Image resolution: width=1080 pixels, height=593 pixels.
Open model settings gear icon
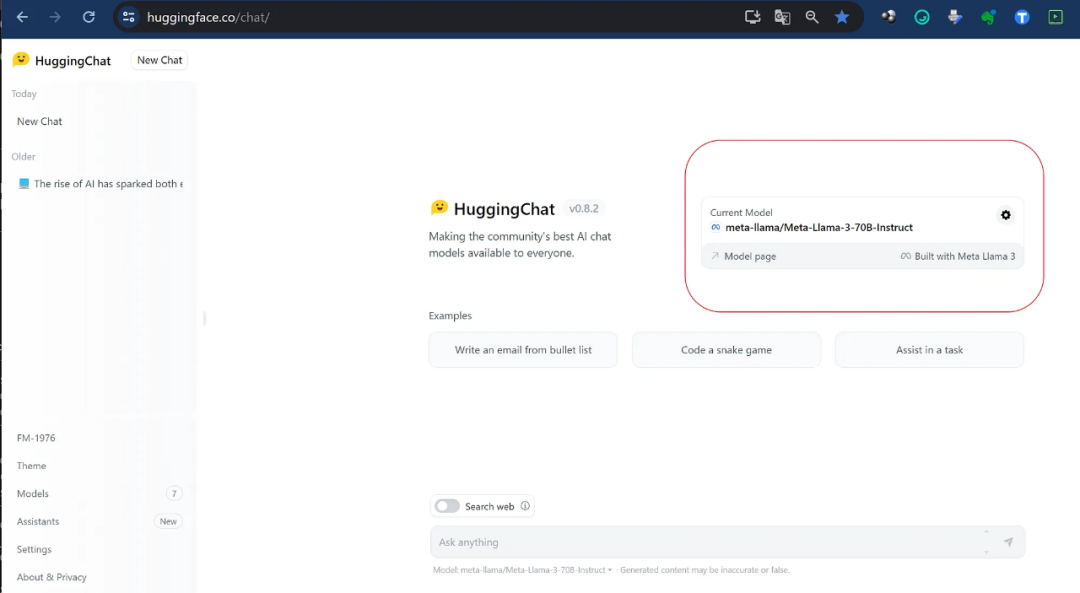pos(1006,215)
